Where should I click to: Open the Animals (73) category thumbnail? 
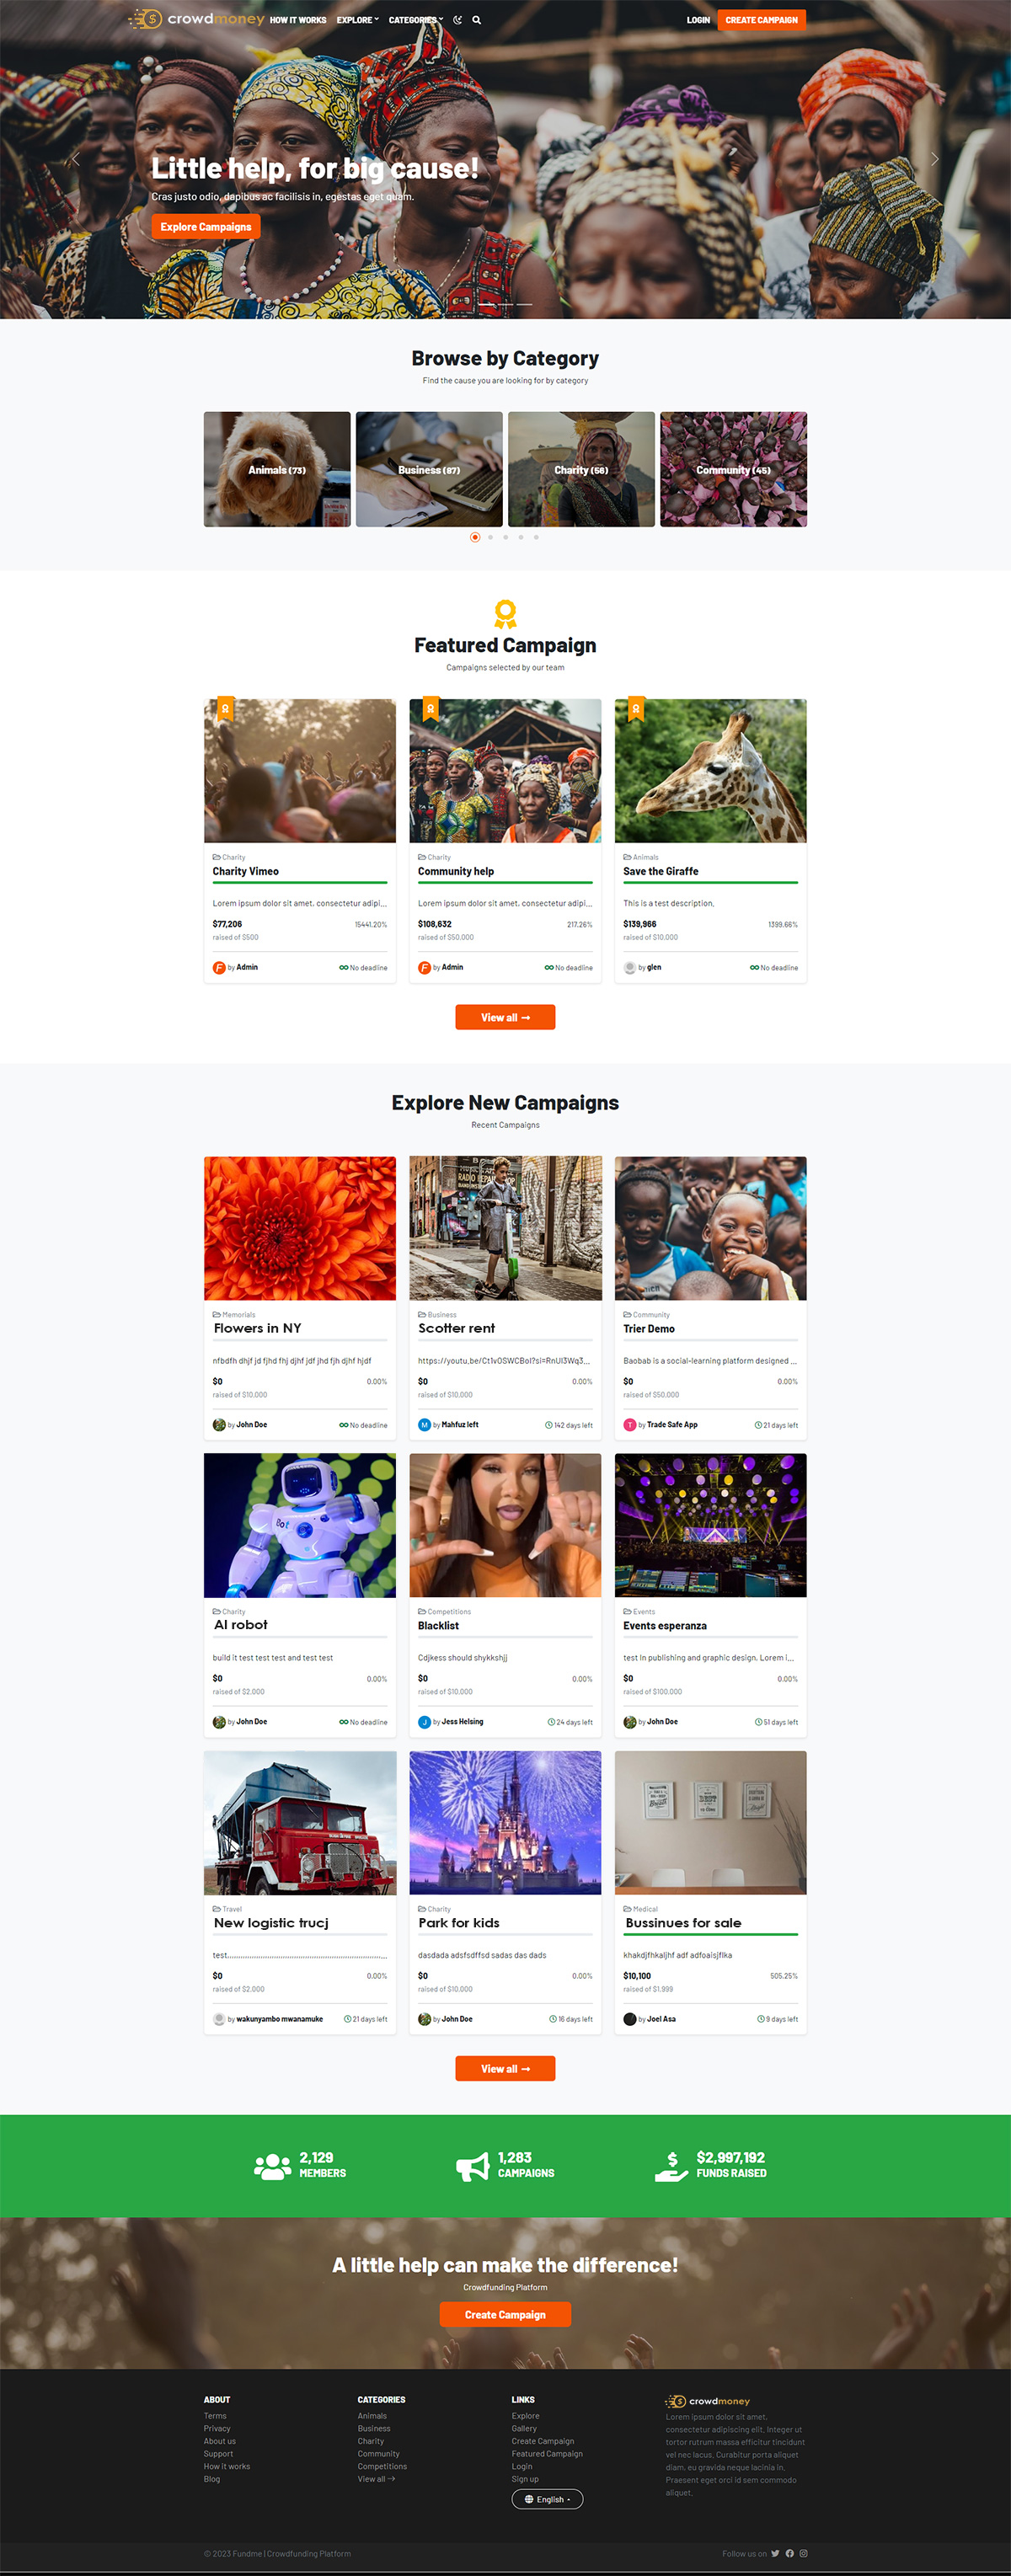[277, 469]
